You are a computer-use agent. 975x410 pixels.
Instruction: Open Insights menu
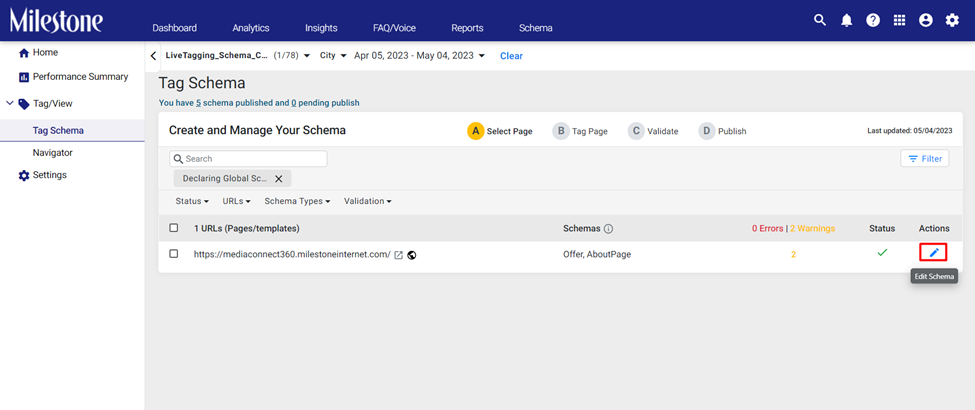321,28
